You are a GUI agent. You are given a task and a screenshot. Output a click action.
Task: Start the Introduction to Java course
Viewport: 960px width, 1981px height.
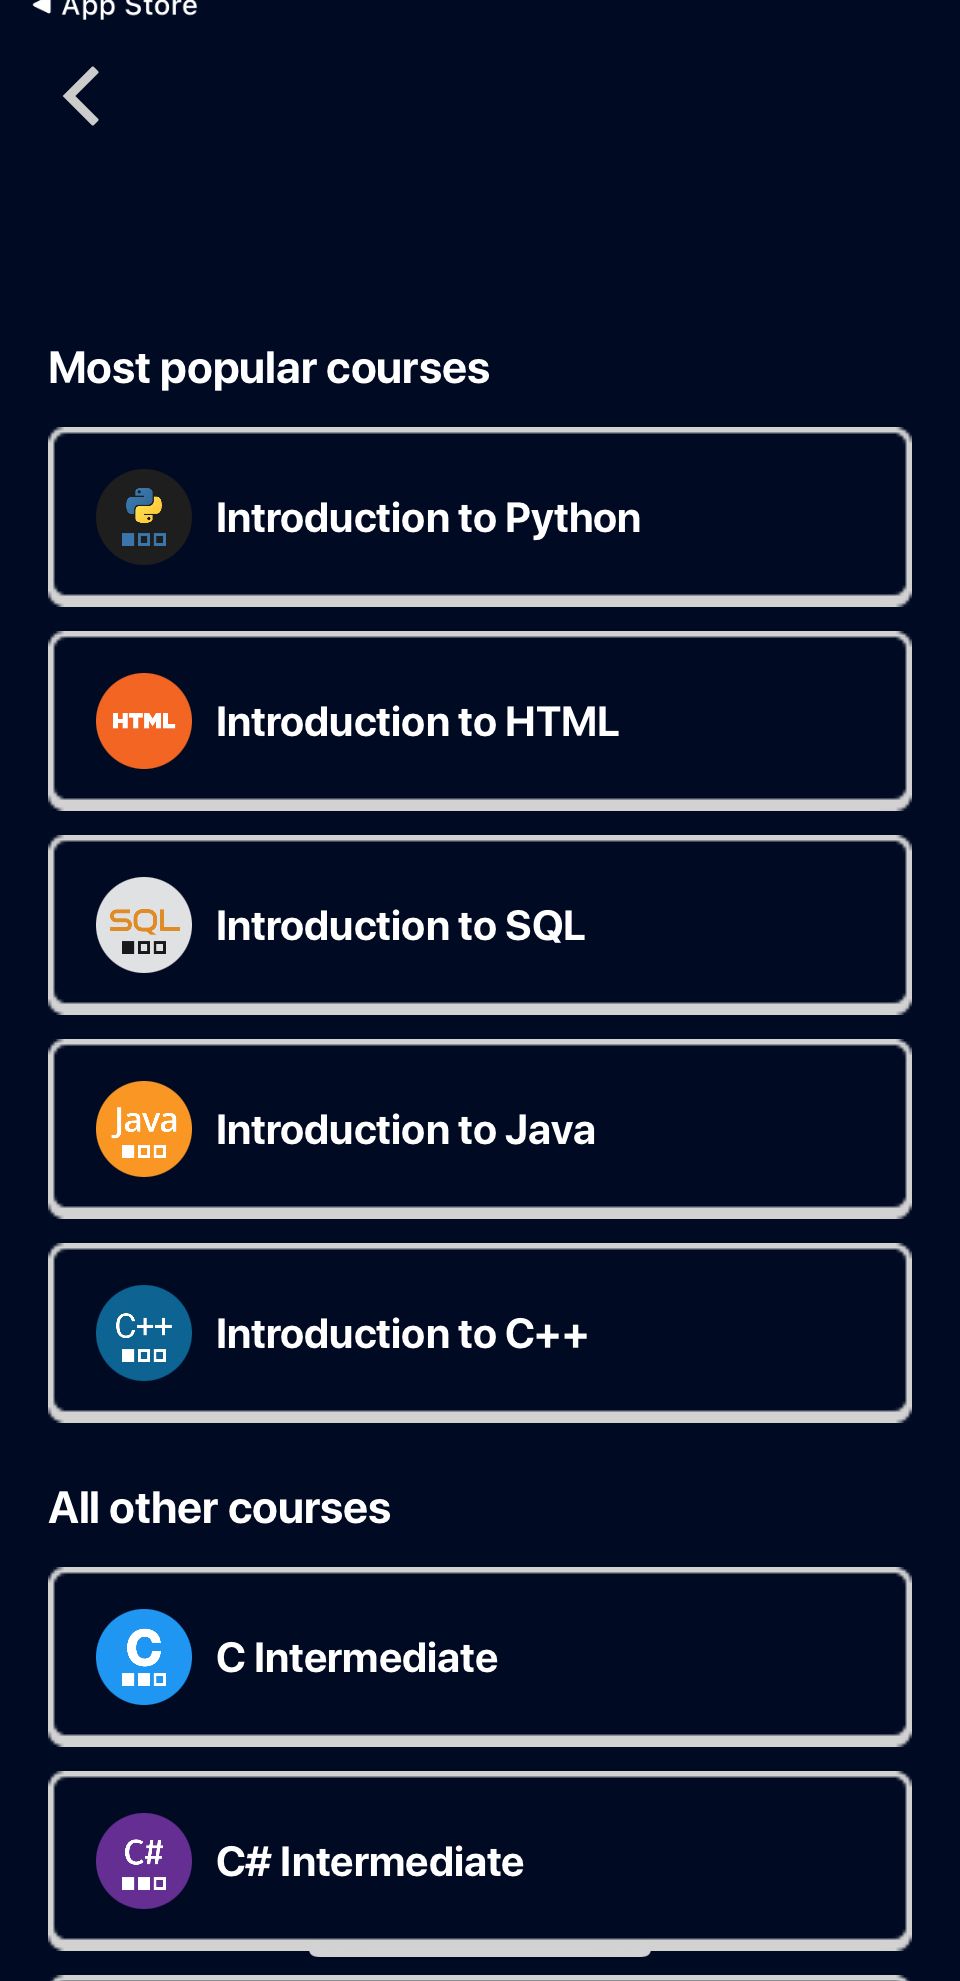(480, 1129)
